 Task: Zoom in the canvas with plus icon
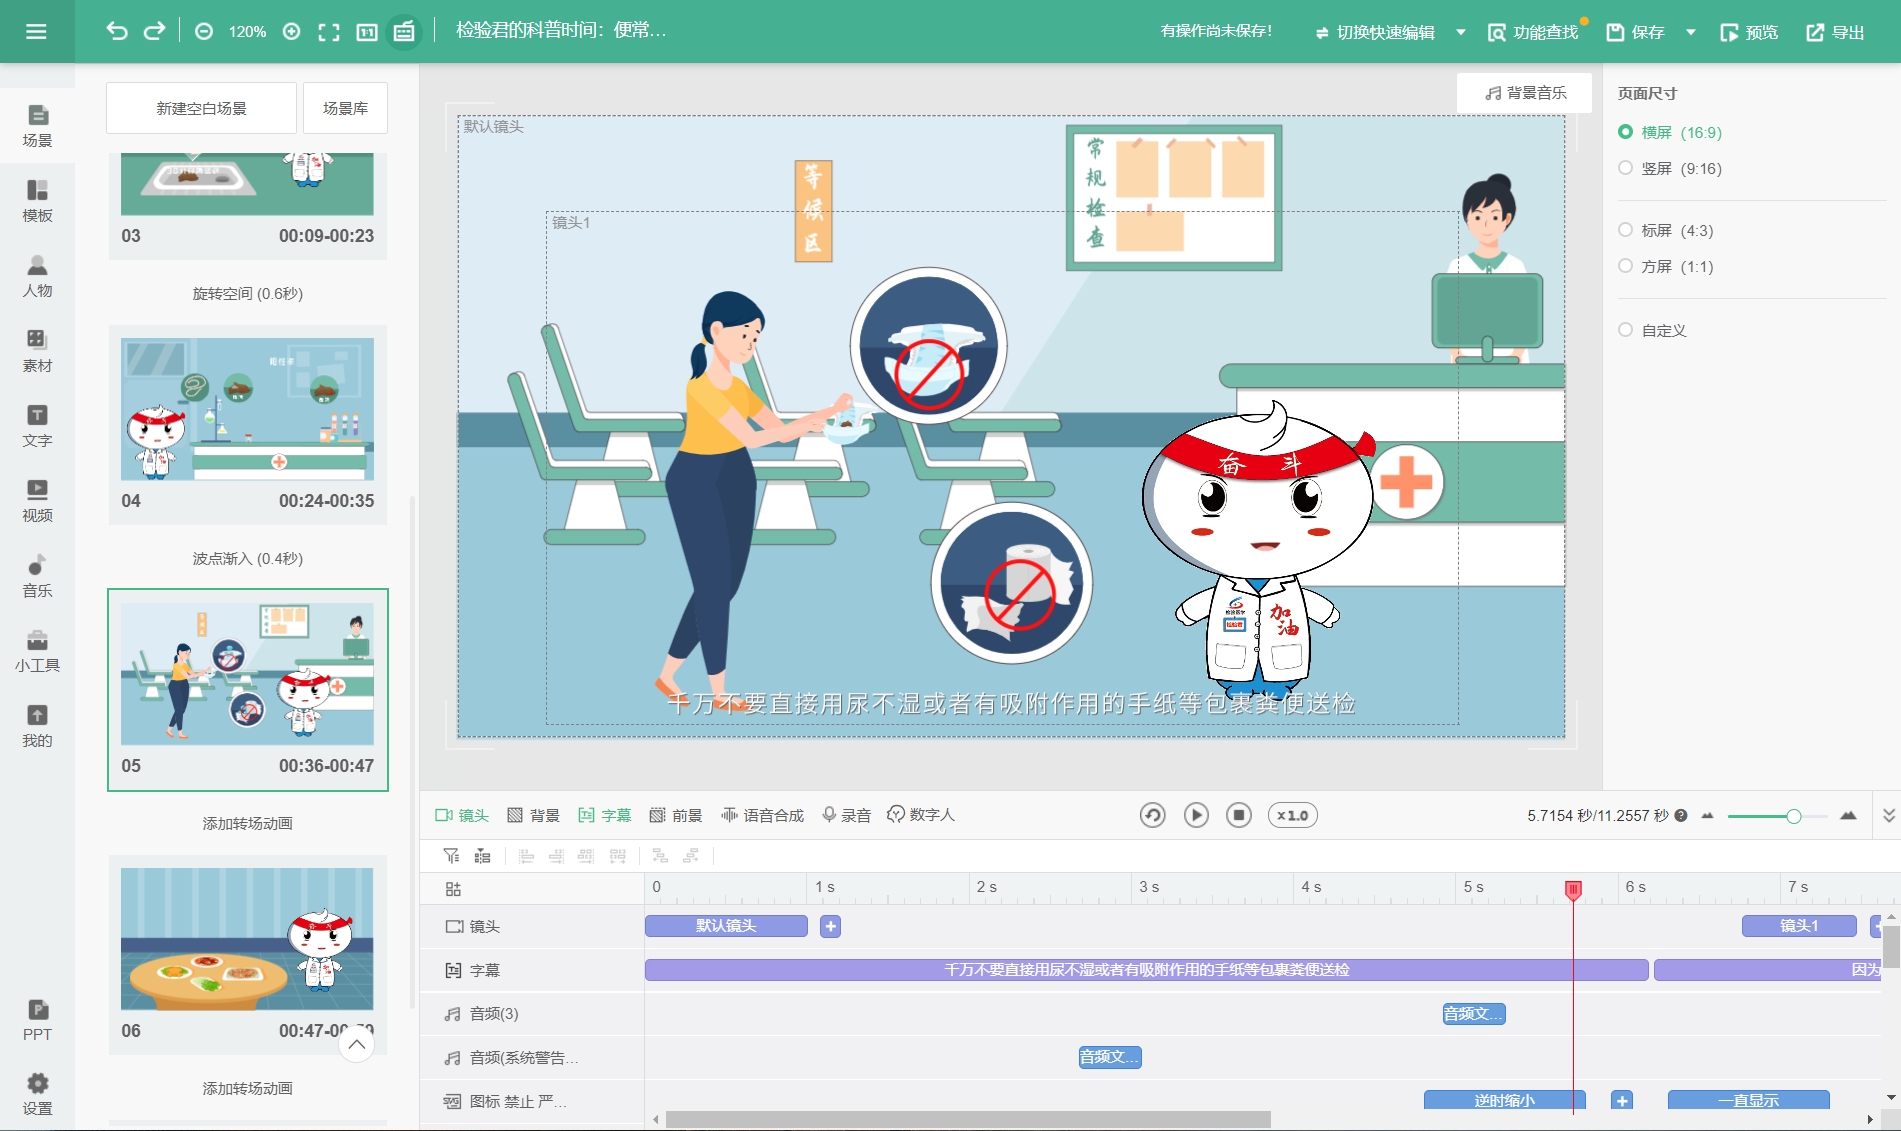[x=291, y=32]
